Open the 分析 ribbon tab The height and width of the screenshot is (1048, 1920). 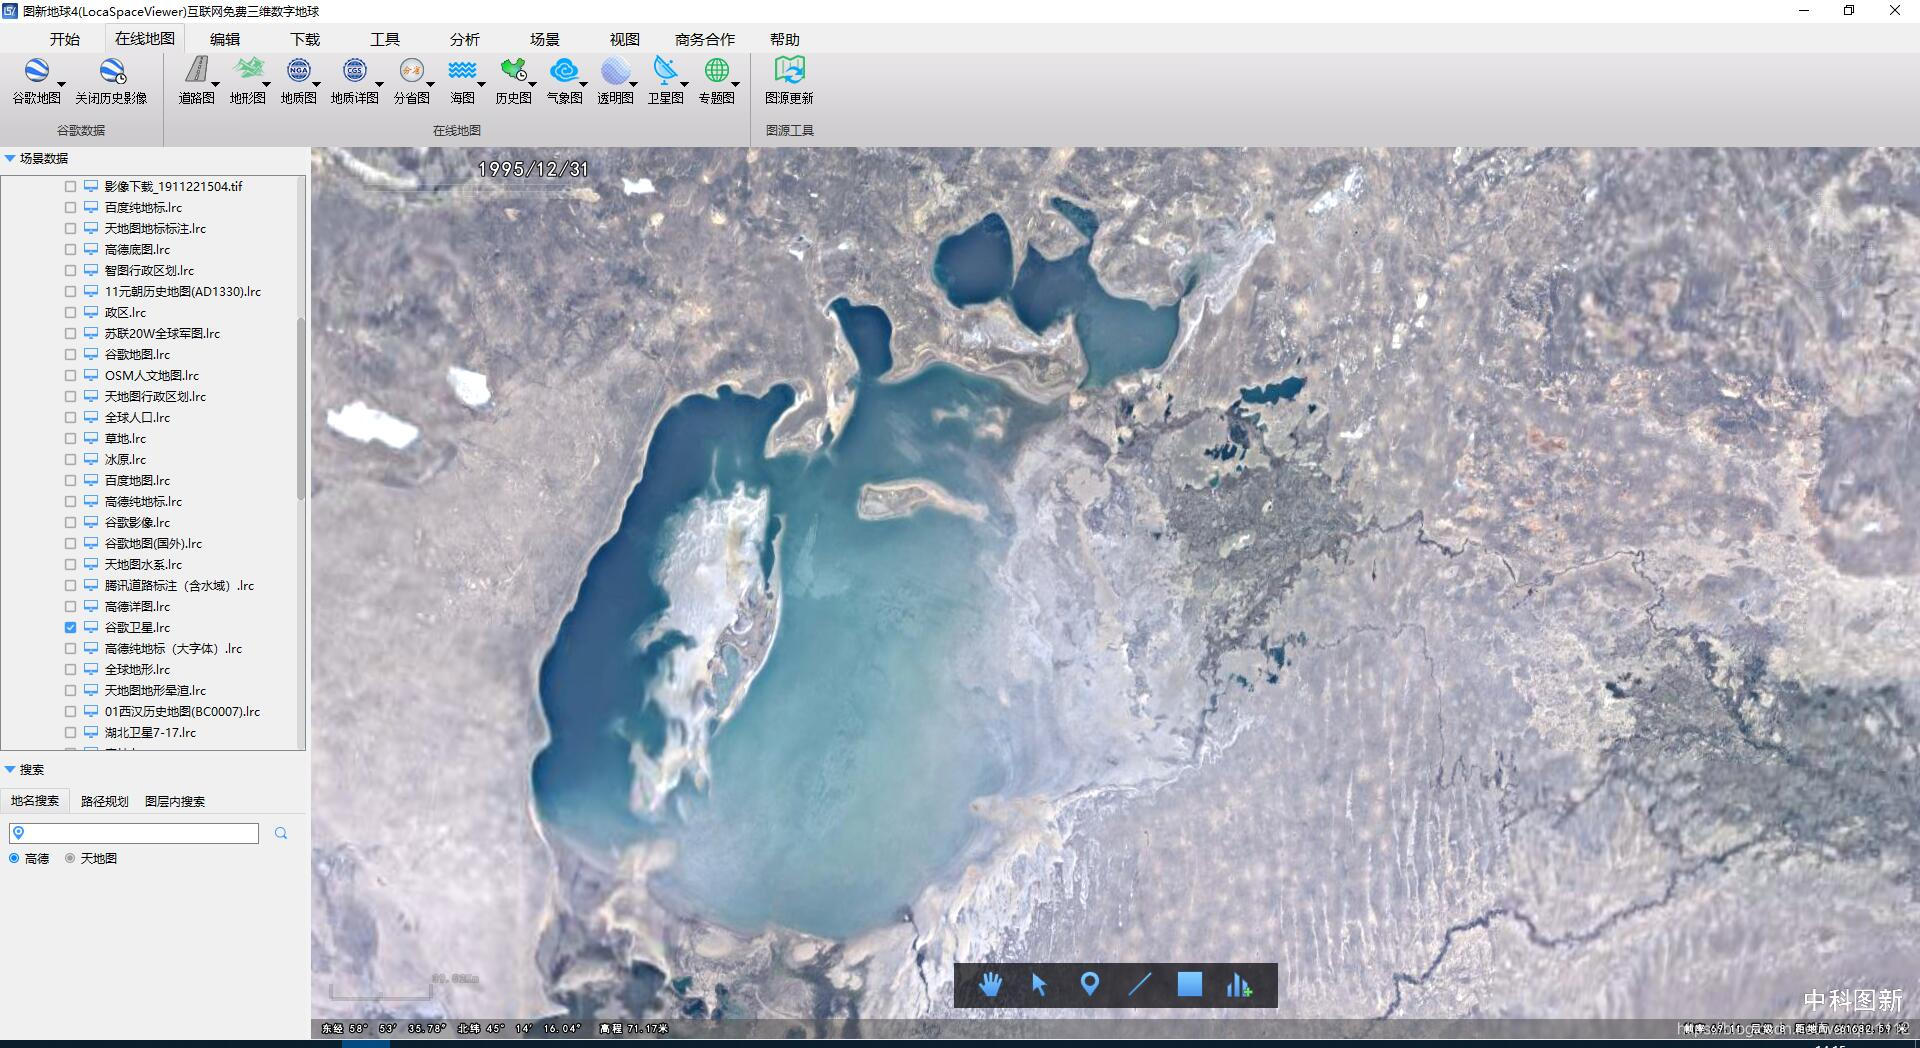(464, 39)
